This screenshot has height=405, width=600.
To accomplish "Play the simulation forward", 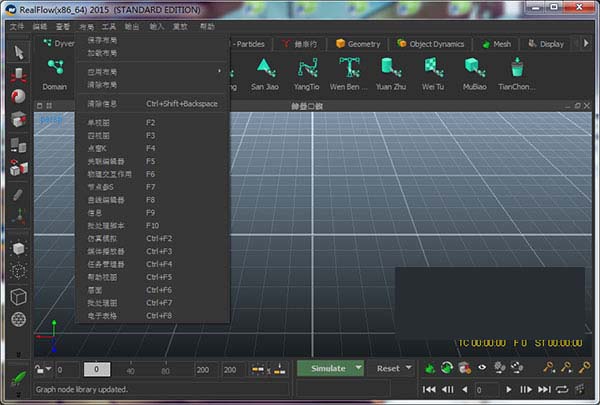I will click(x=509, y=390).
